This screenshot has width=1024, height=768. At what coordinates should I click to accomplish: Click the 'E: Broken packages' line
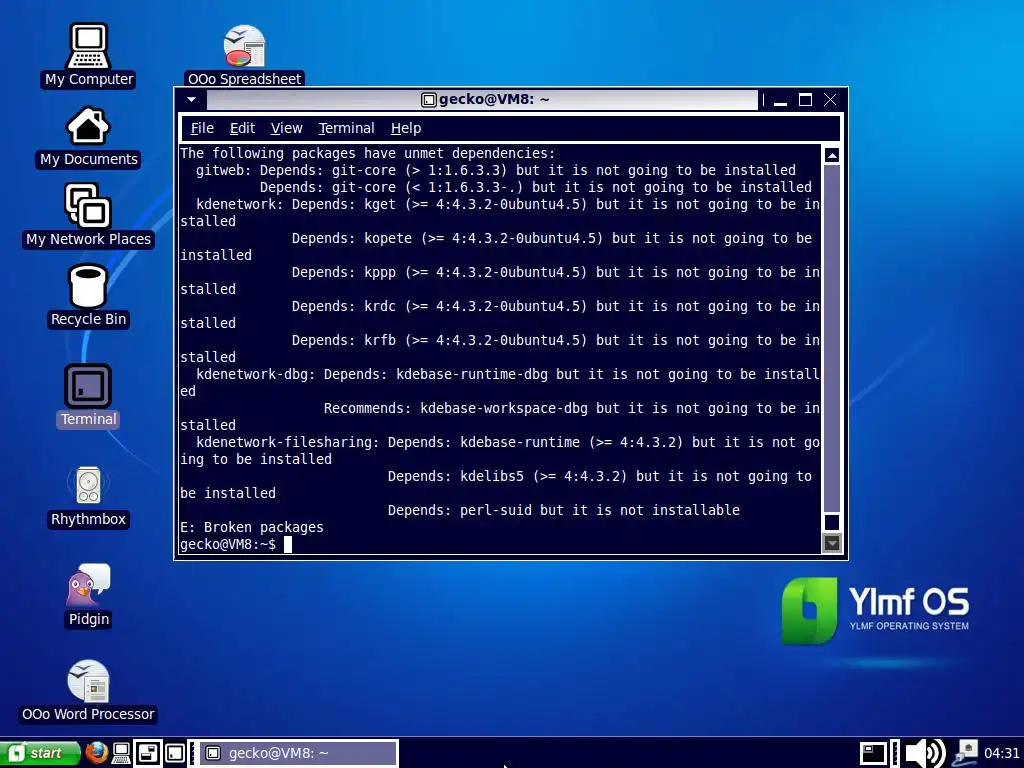tap(251, 527)
